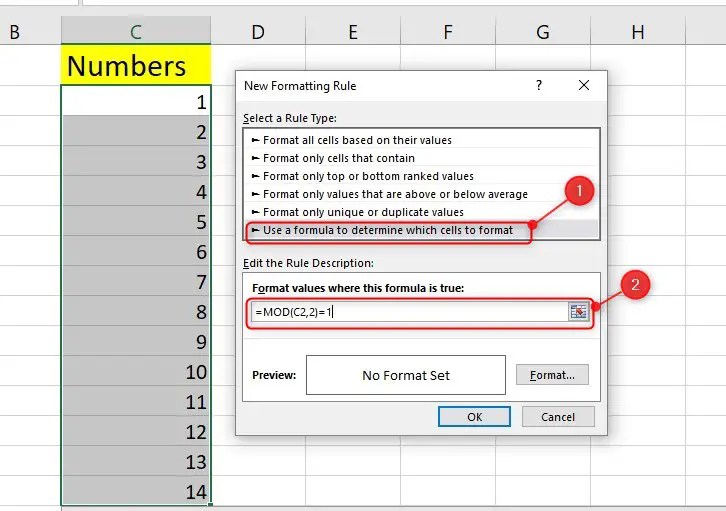Click the cell containing 10
726x511 pixels.
pyautogui.click(x=136, y=371)
